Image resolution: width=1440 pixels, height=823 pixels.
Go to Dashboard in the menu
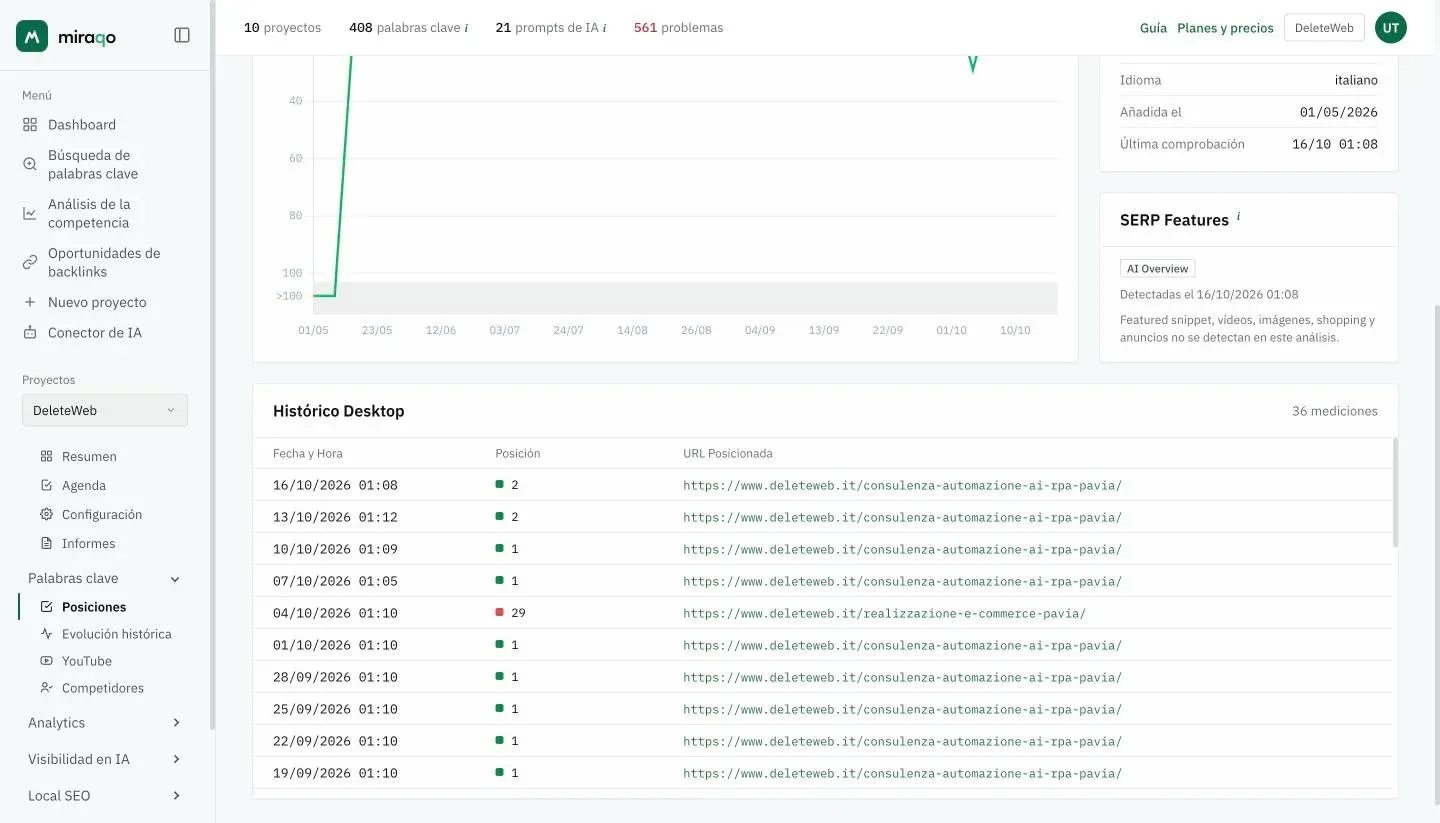click(x=82, y=125)
